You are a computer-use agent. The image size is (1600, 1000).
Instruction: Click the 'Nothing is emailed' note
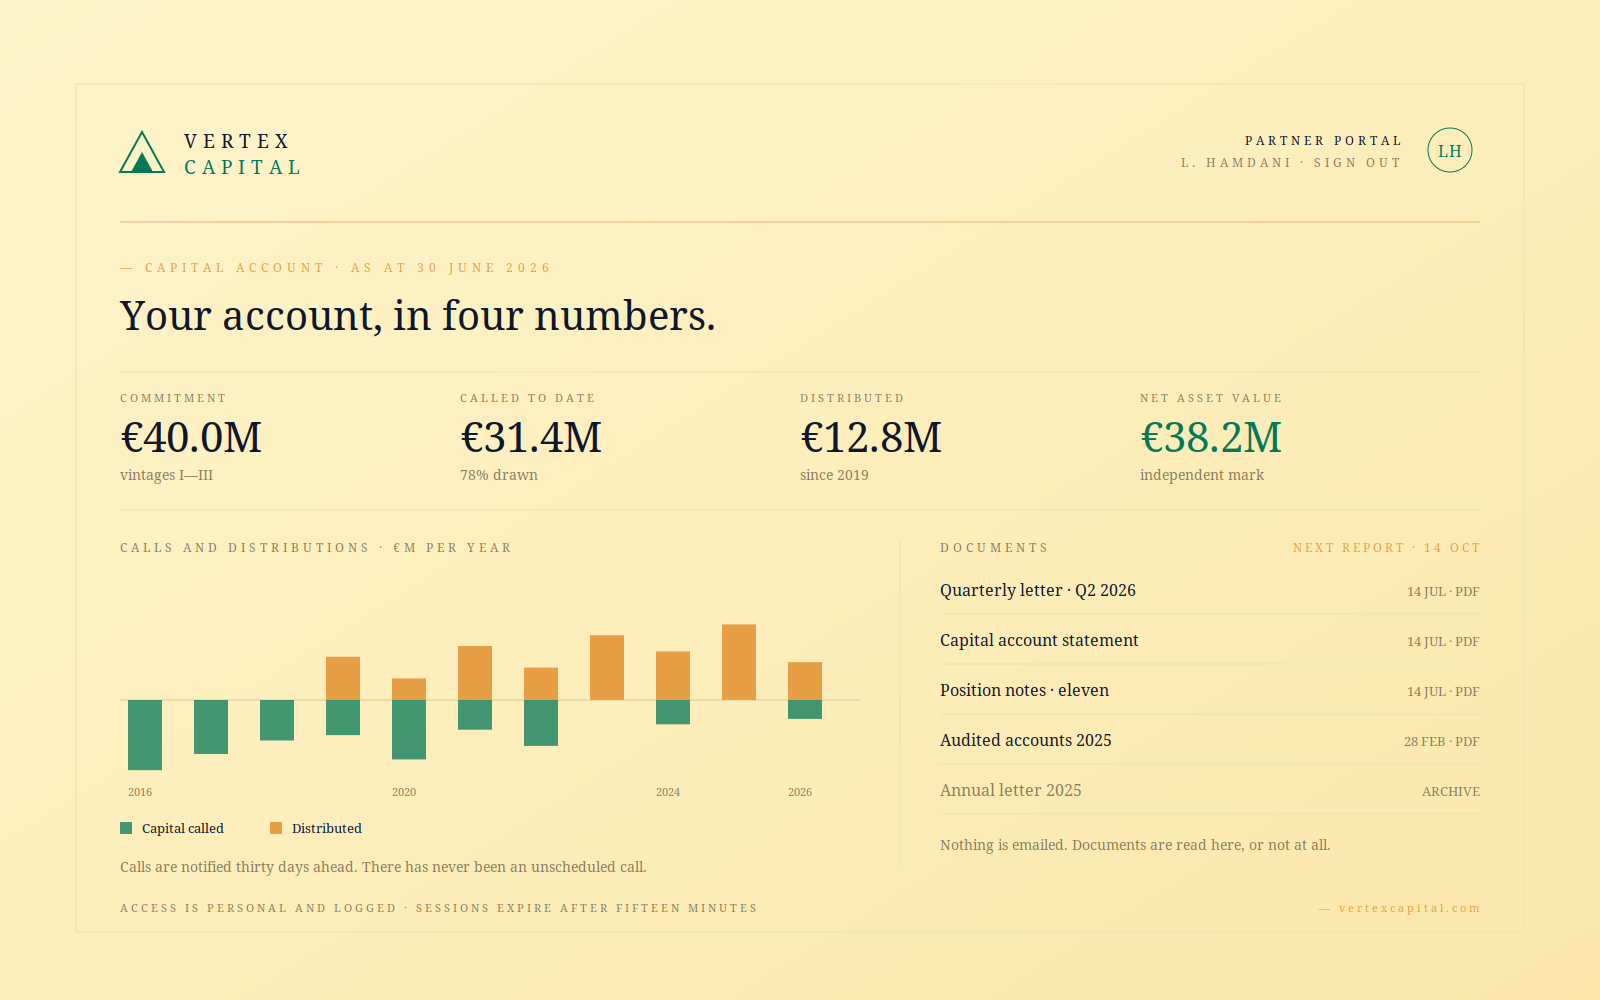click(1135, 845)
